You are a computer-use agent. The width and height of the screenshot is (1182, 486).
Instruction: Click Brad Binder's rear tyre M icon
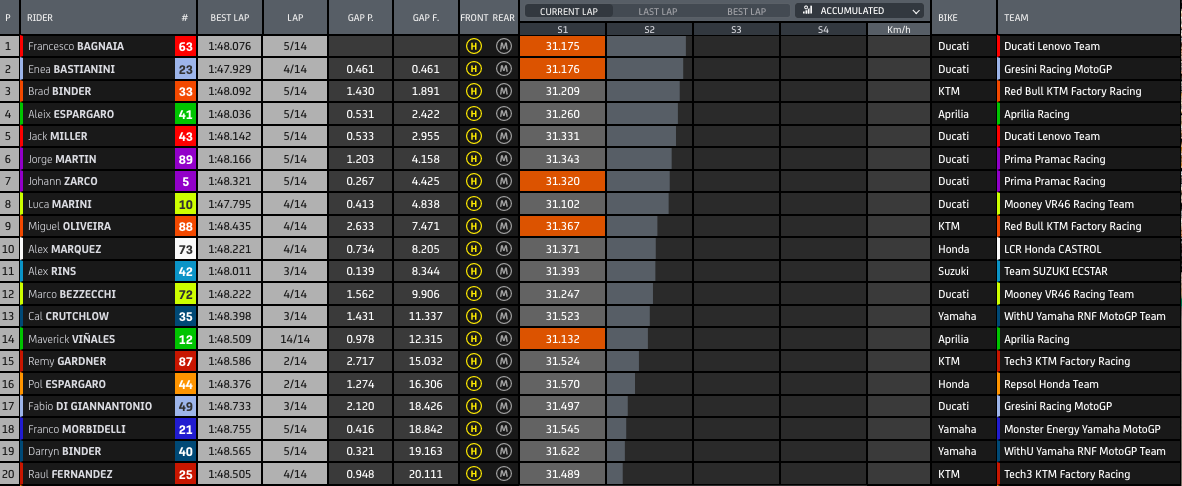point(504,91)
